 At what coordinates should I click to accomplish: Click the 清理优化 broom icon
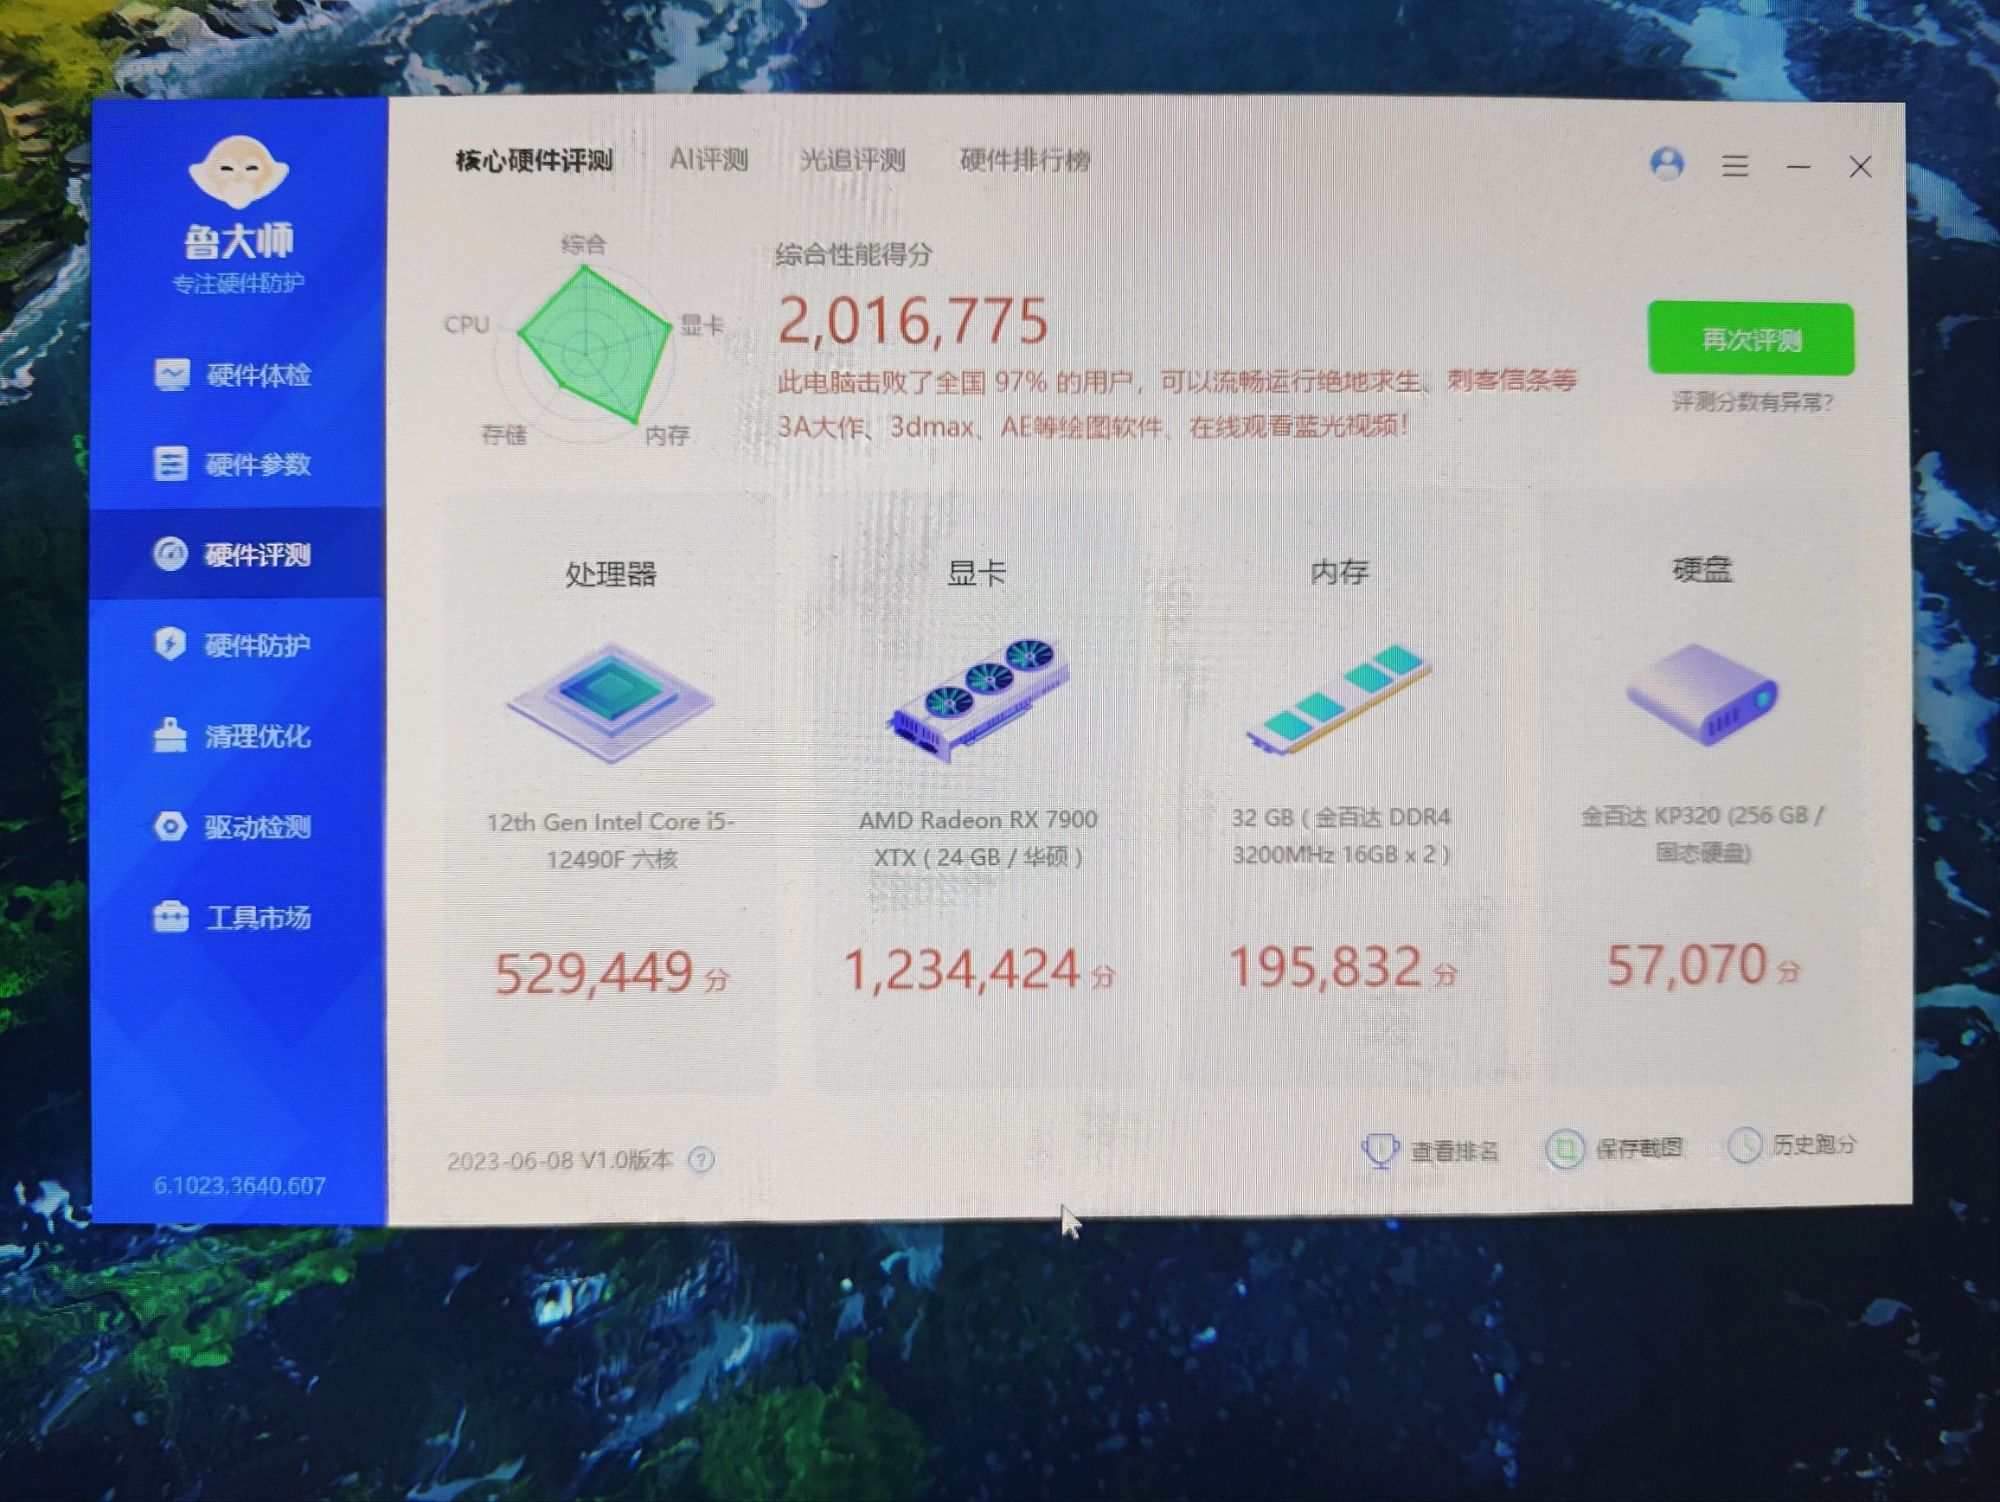(x=171, y=735)
